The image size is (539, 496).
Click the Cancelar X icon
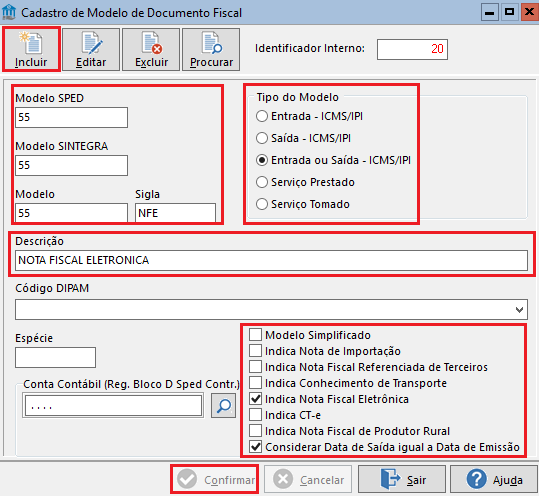click(283, 479)
